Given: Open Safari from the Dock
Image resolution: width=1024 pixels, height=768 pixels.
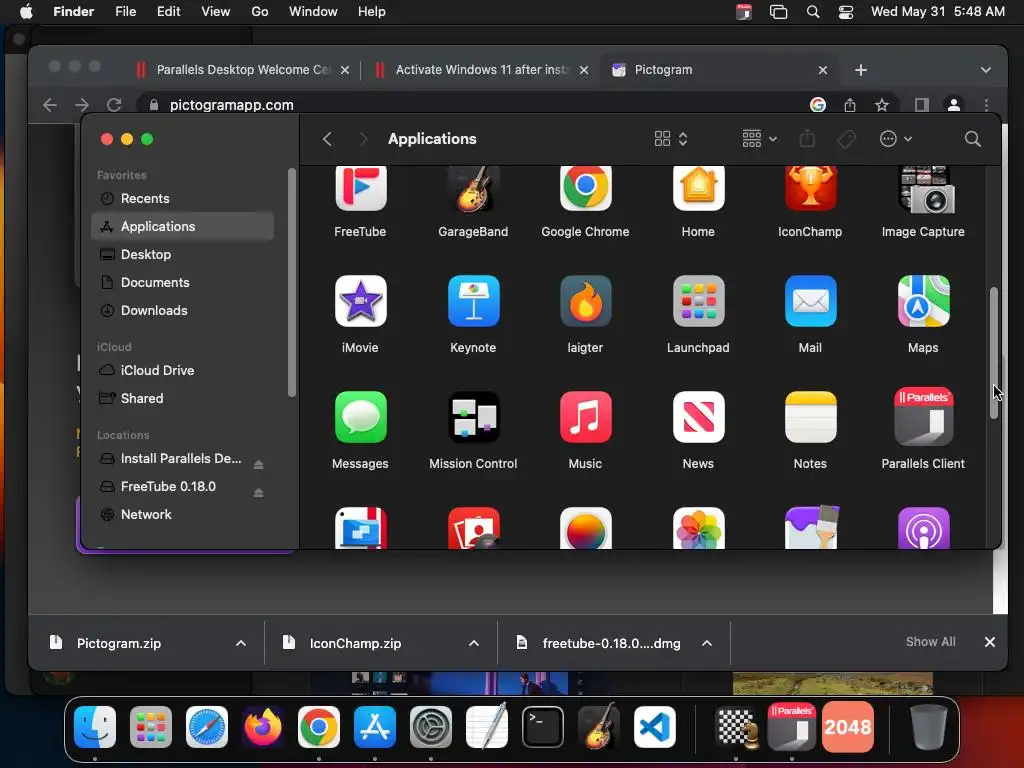Looking at the screenshot, I should (207, 727).
